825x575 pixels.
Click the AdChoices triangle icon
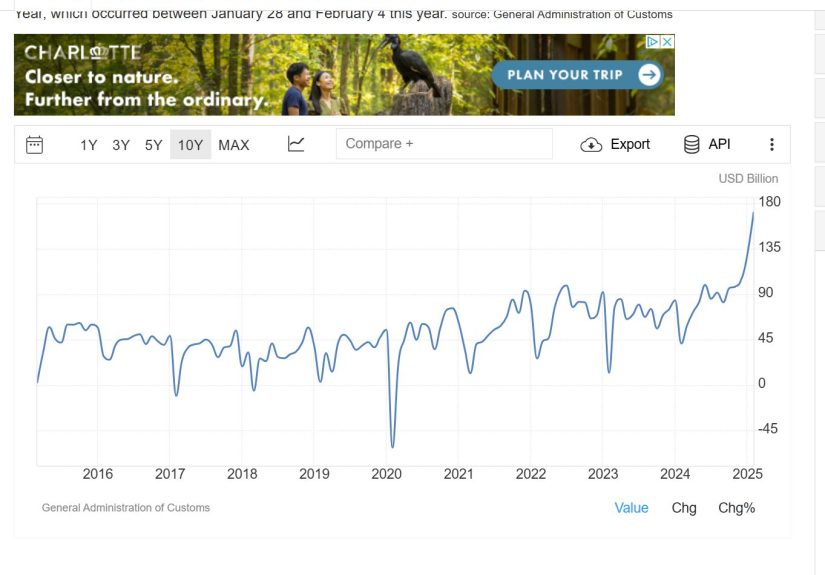point(653,42)
